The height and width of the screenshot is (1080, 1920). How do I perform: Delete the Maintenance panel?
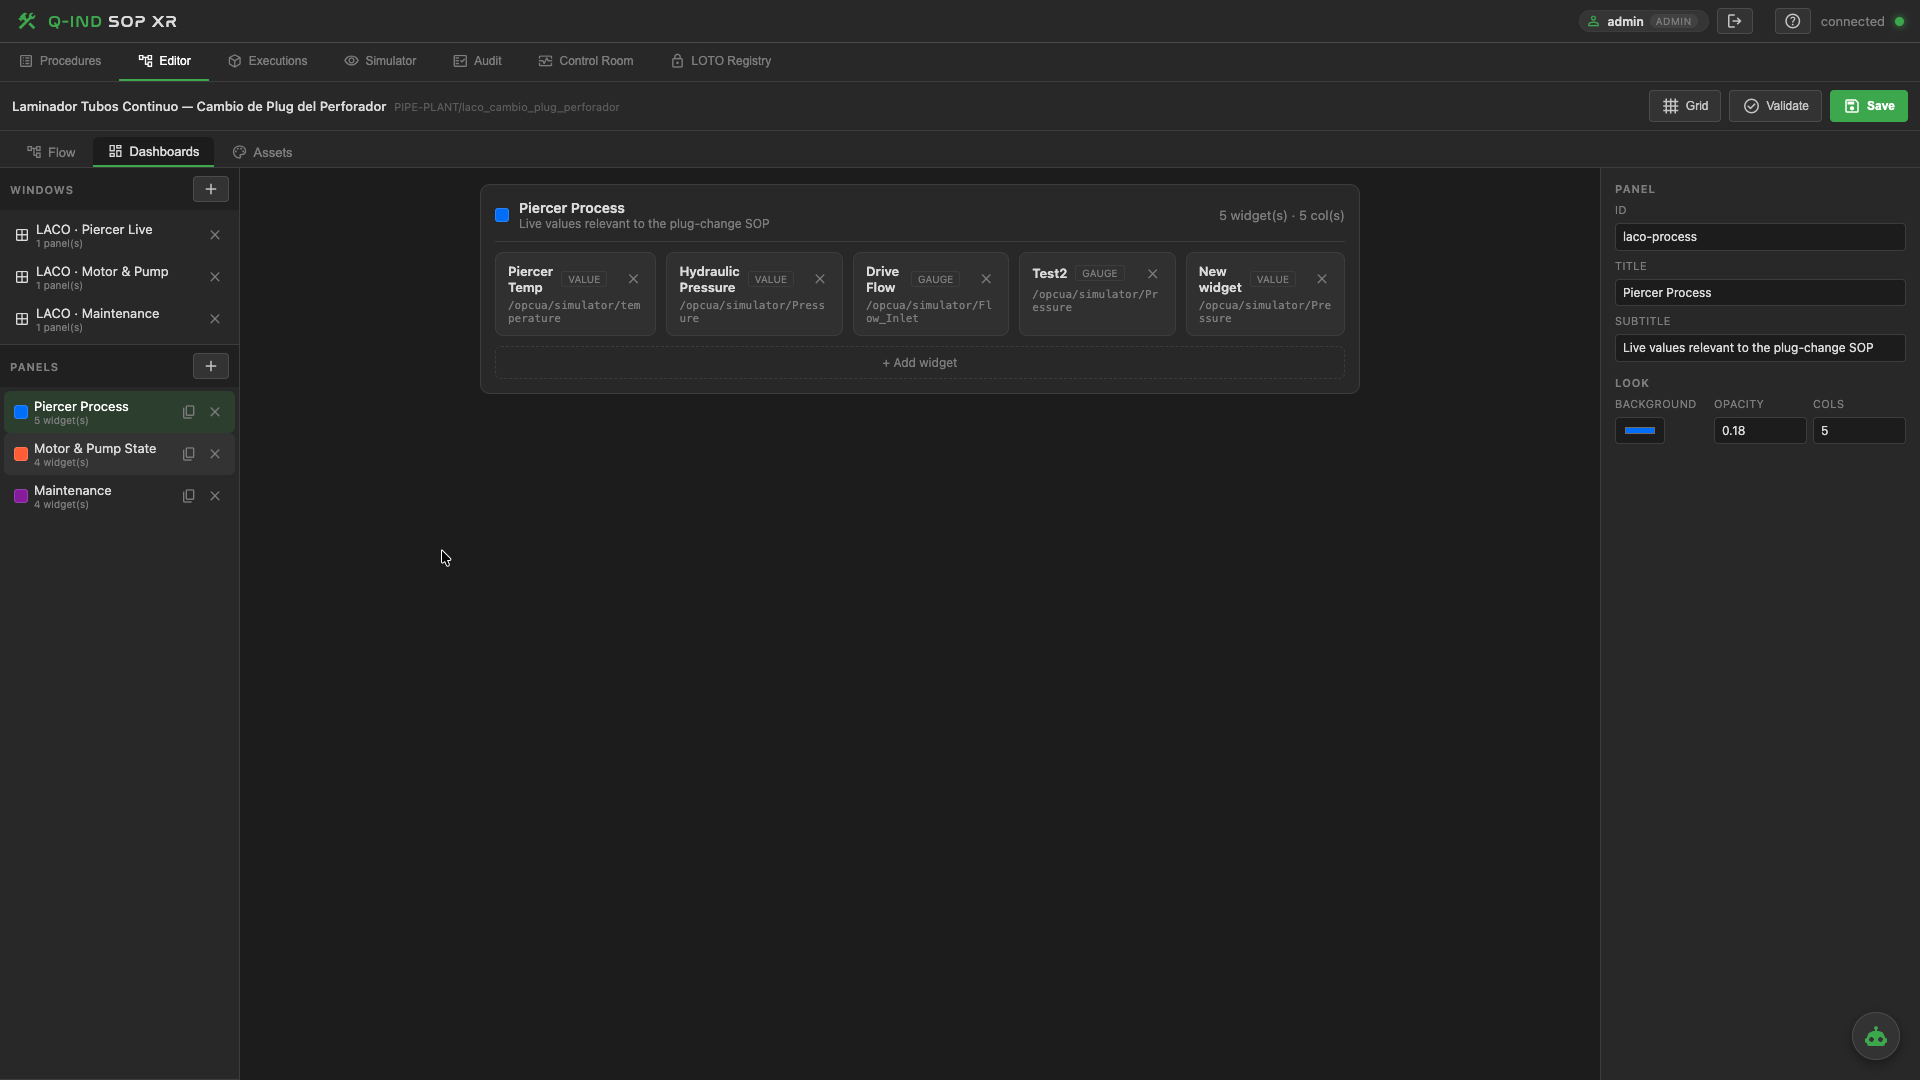click(215, 496)
